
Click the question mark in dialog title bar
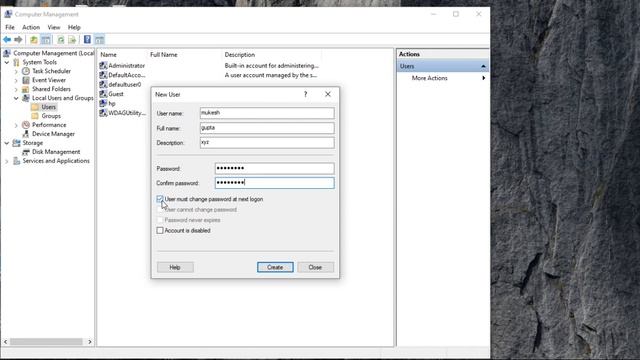(x=305, y=94)
